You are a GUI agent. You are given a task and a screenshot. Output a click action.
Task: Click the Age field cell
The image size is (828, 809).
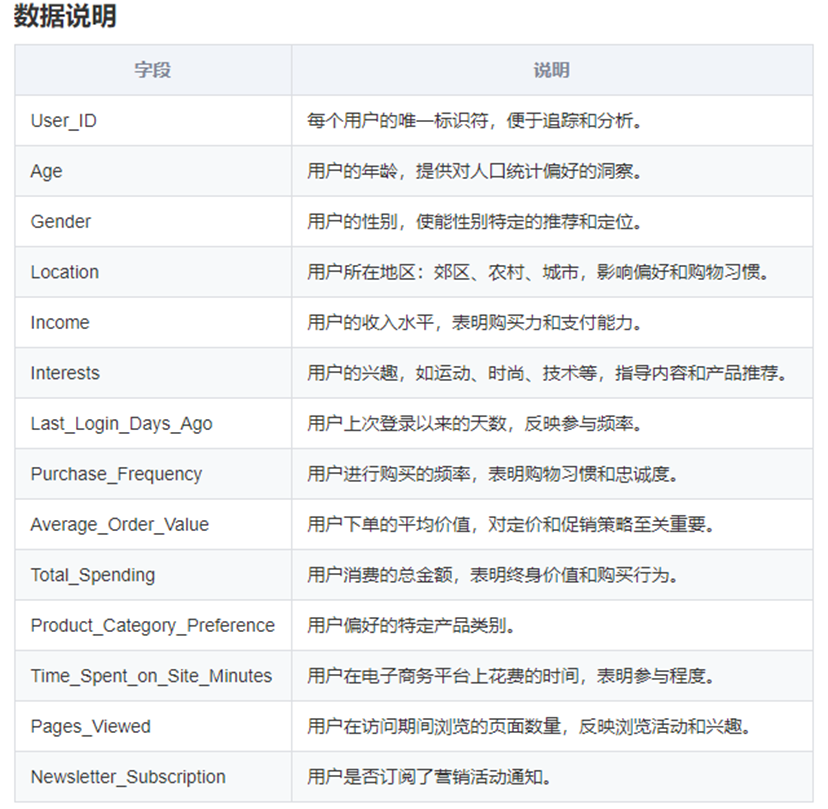pos(44,171)
